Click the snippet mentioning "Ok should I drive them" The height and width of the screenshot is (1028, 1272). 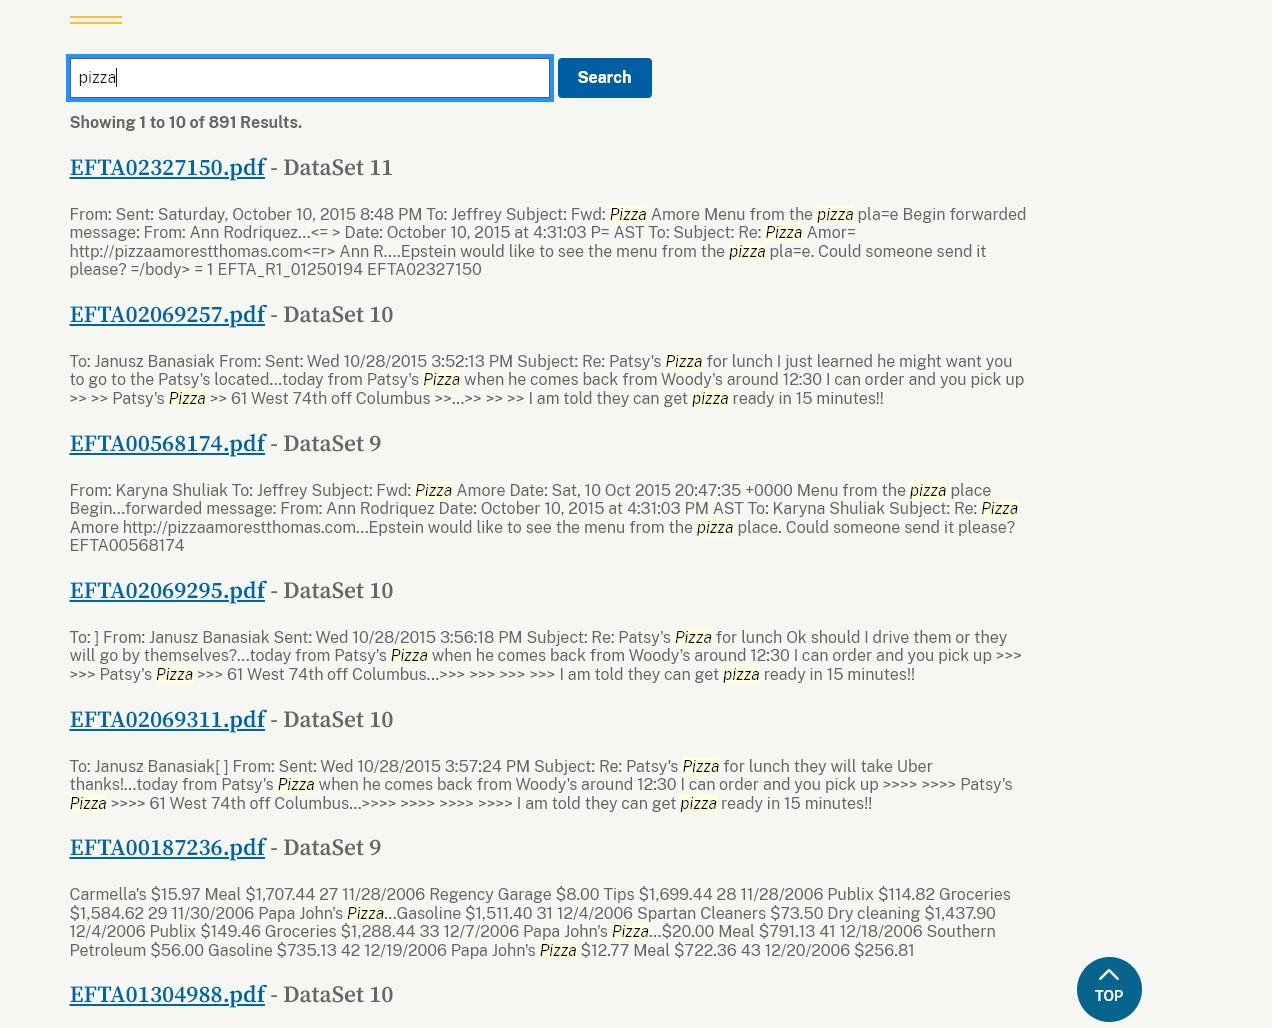pyautogui.click(x=546, y=656)
